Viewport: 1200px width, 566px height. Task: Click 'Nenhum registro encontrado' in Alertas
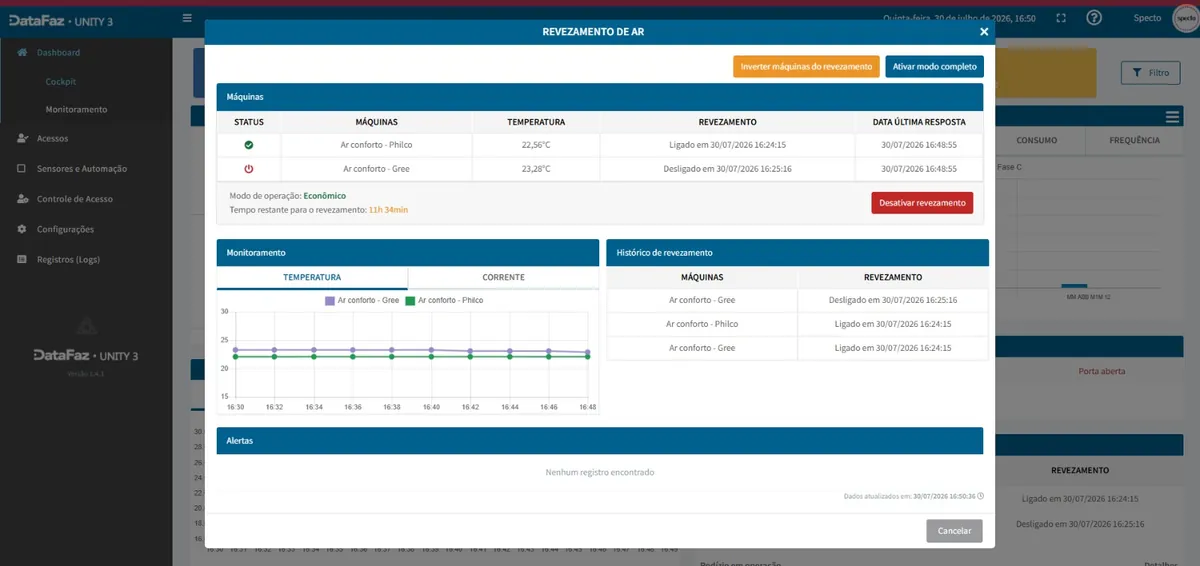pos(600,472)
